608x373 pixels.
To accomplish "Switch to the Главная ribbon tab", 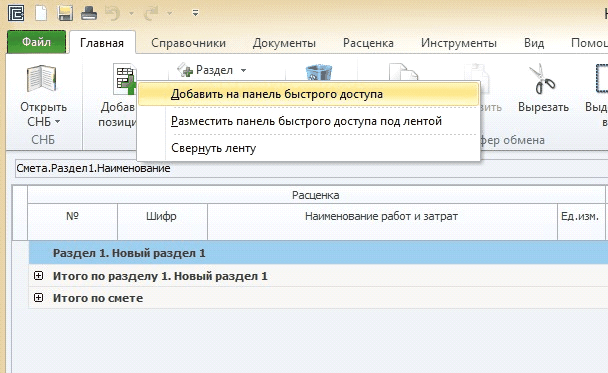I will click(x=102, y=43).
